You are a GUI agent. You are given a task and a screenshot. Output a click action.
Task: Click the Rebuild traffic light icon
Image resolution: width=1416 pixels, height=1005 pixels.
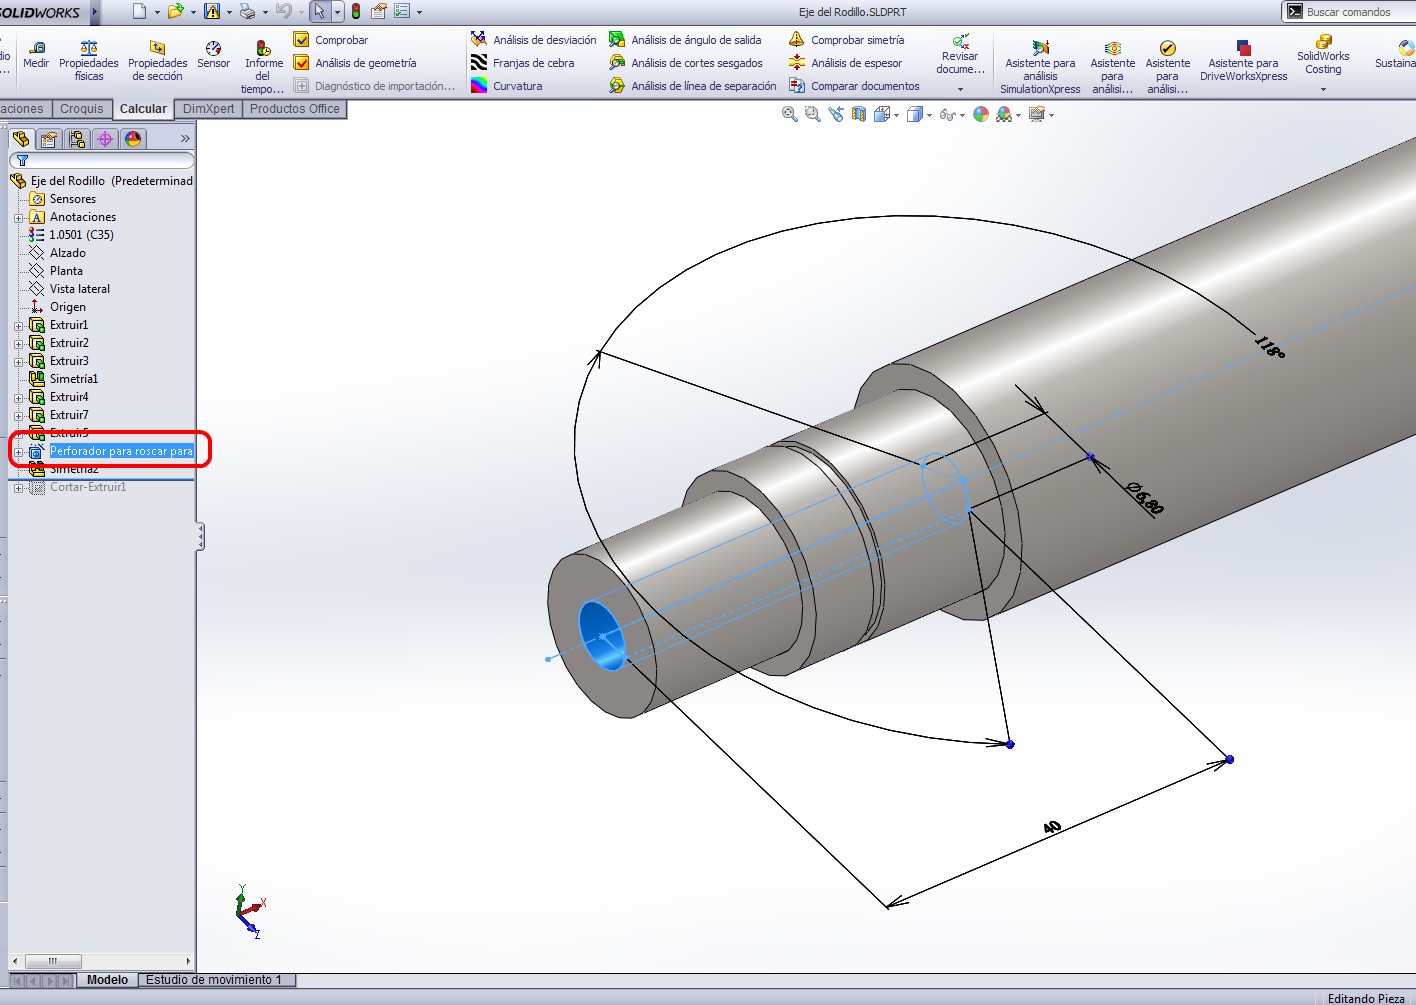[x=355, y=11]
